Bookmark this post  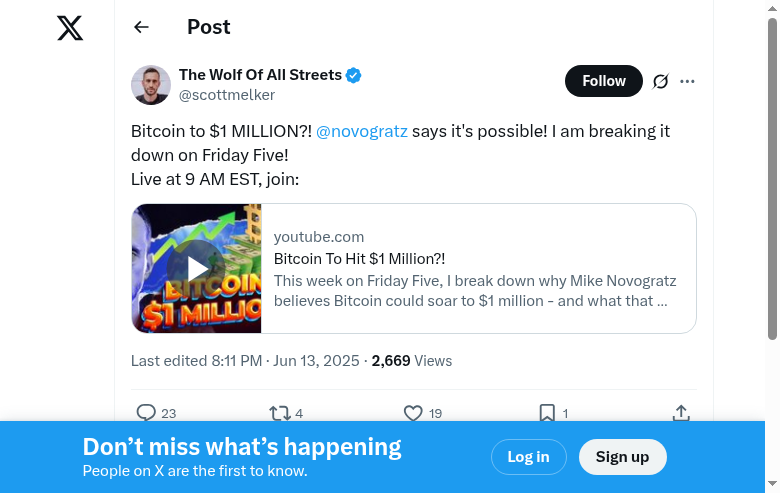click(547, 412)
